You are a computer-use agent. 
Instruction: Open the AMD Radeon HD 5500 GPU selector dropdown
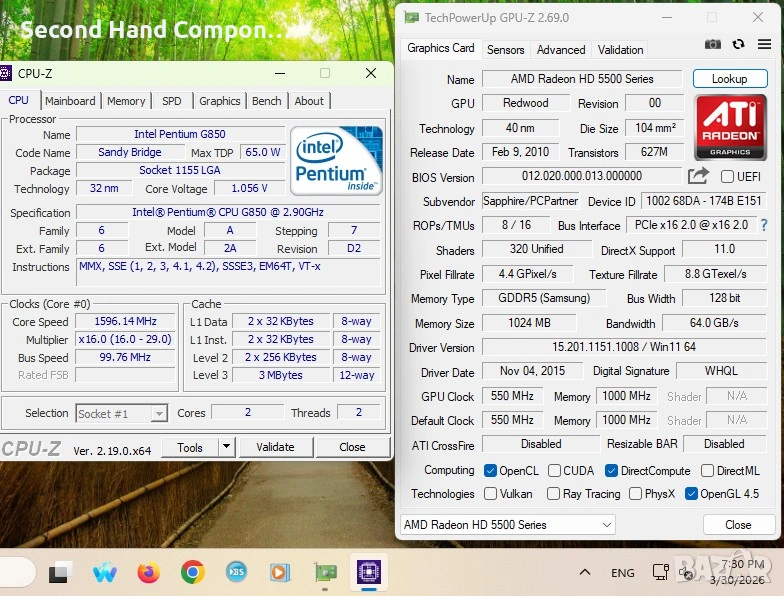(508, 525)
